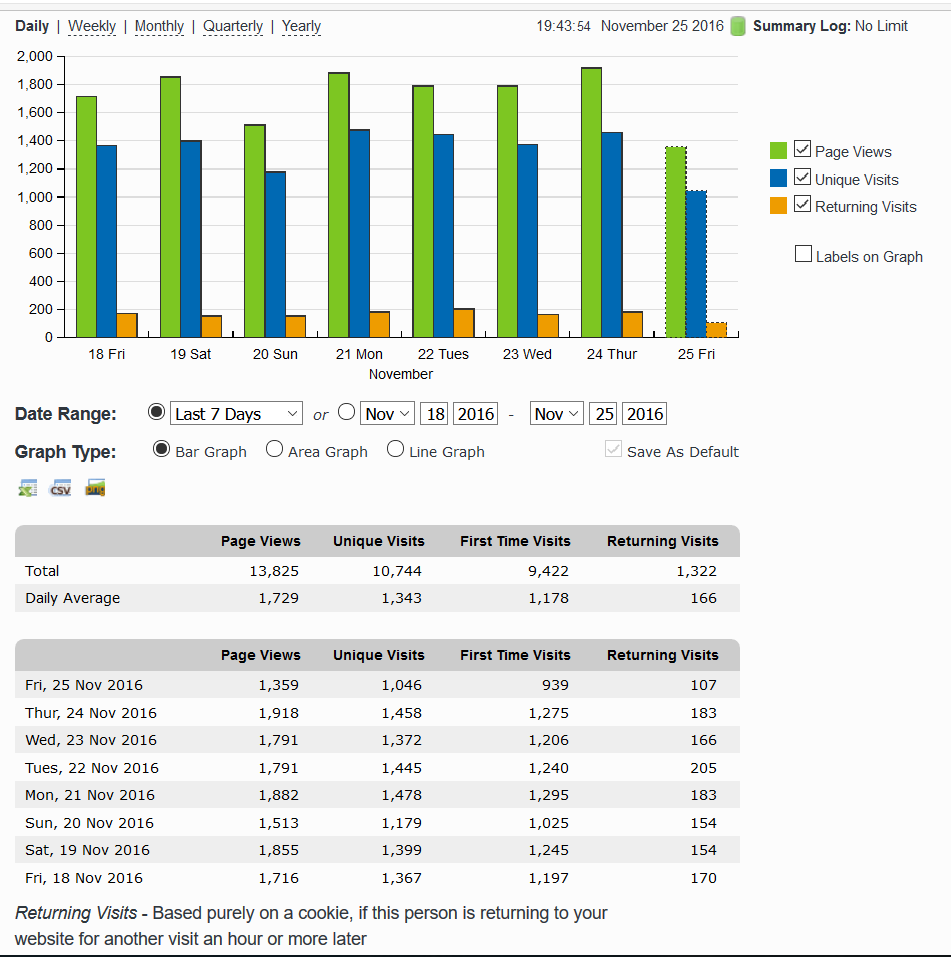Image resolution: width=951 pixels, height=957 pixels.
Task: Download data via CSV icon
Action: [x=61, y=488]
